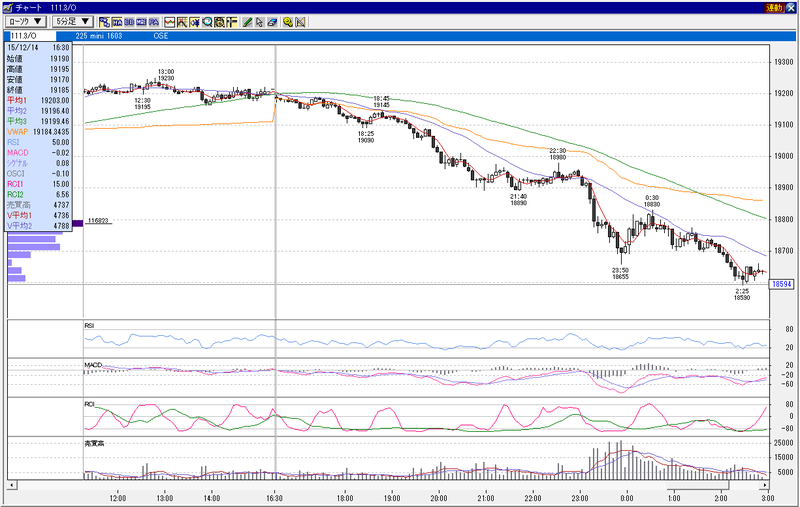Open the ローソク chart type dropdown

[x=26, y=21]
